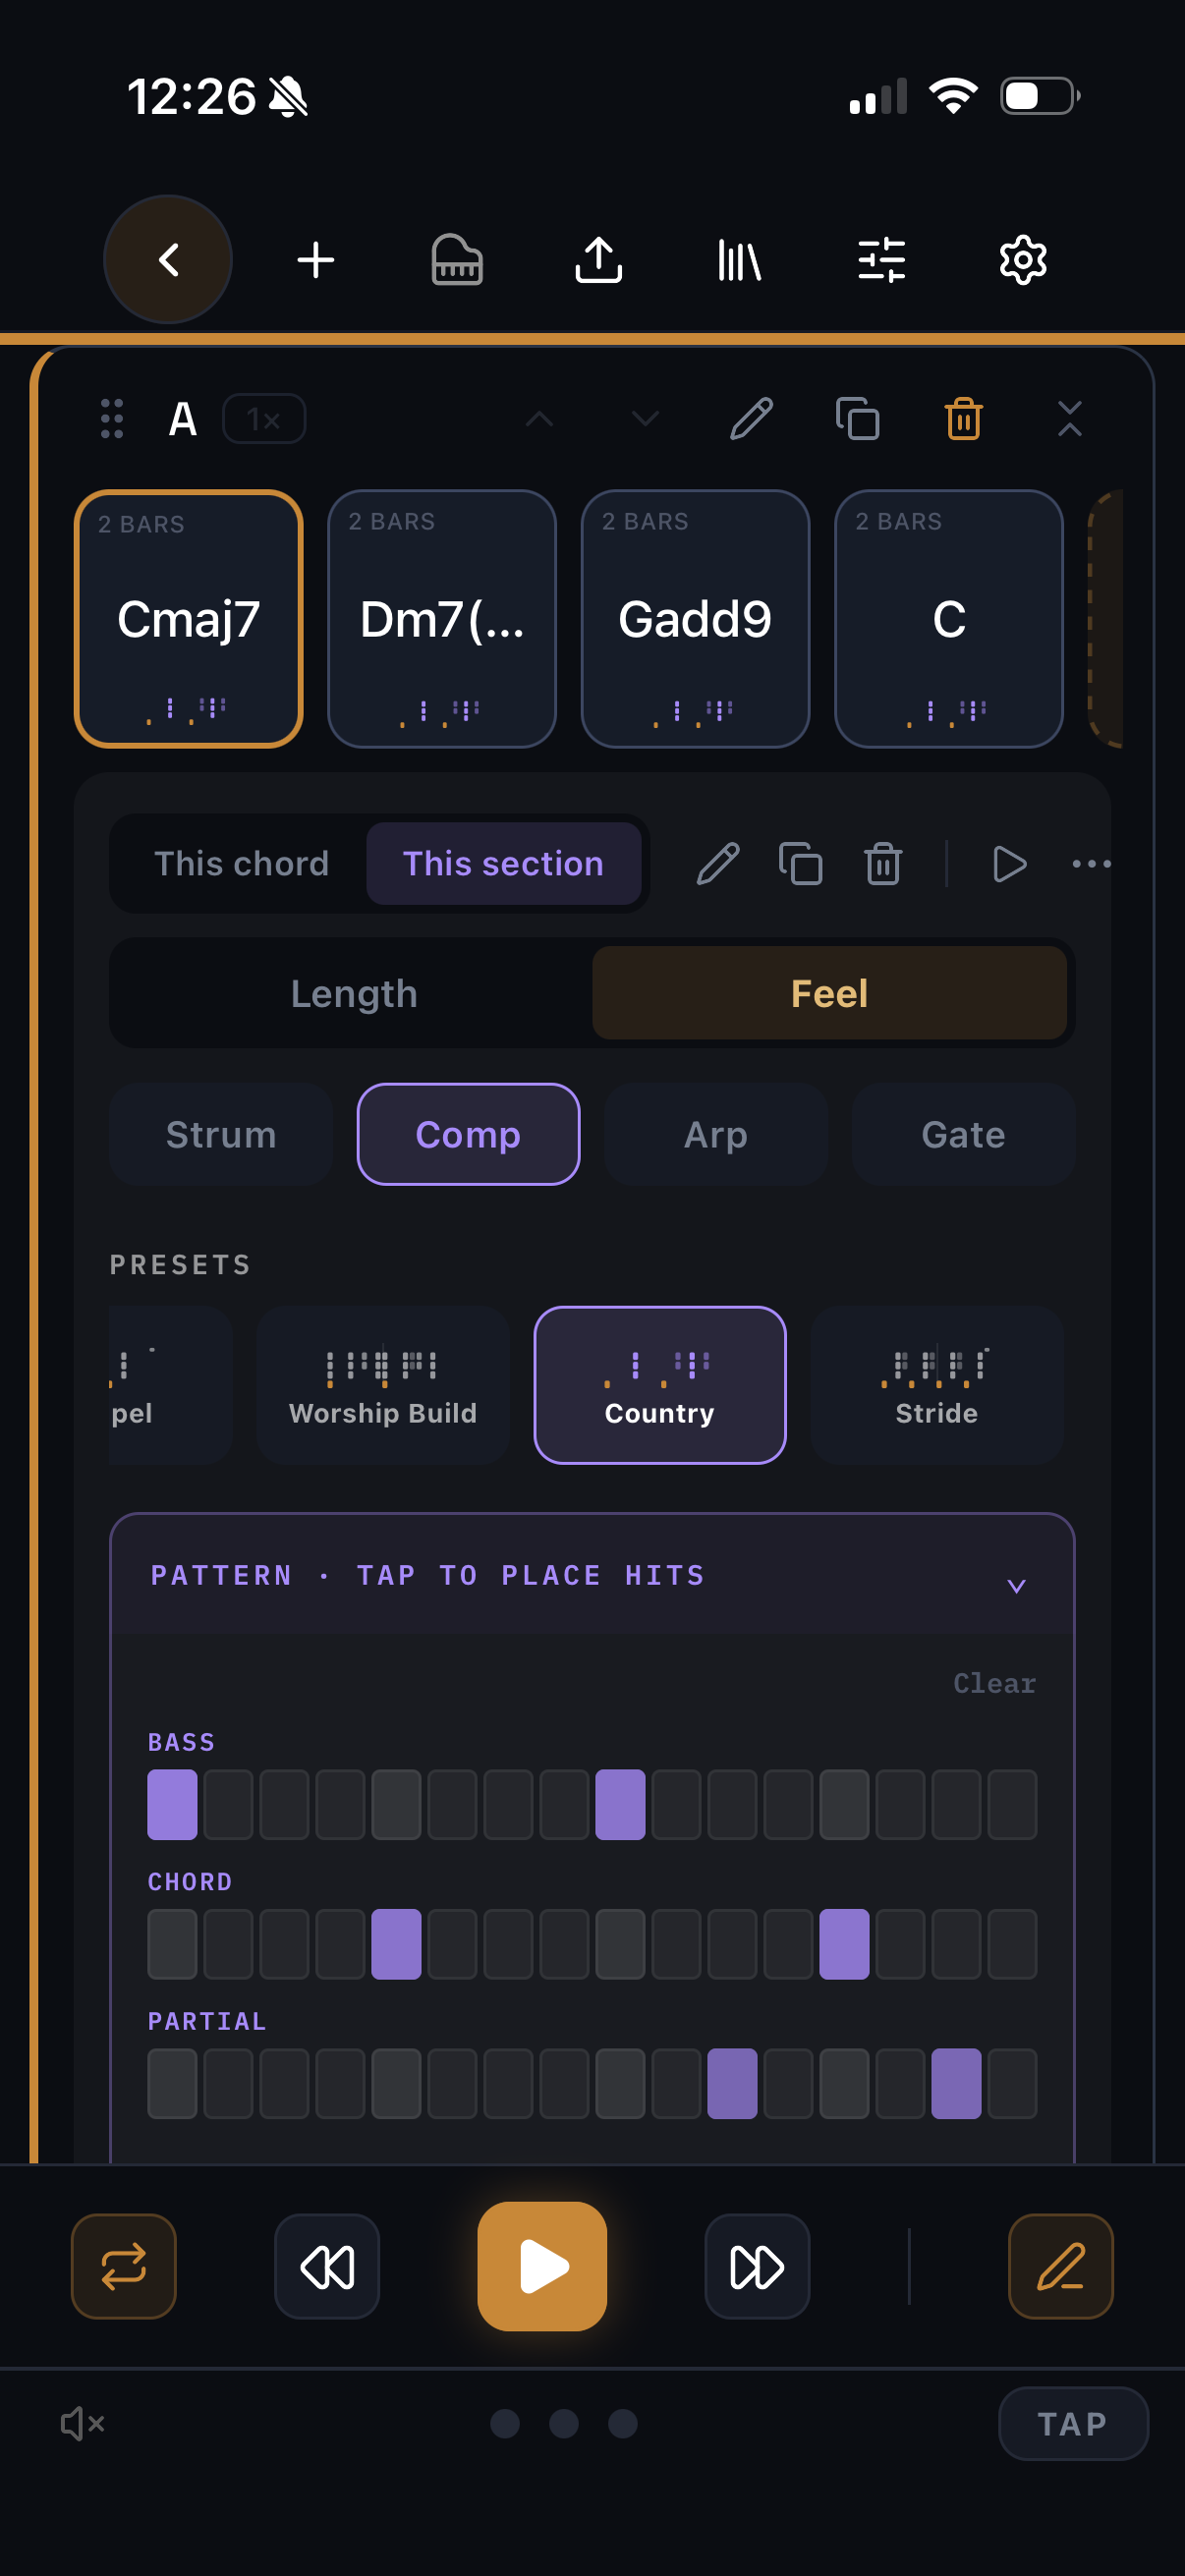Open the three-dots more options menu

[x=1092, y=864]
